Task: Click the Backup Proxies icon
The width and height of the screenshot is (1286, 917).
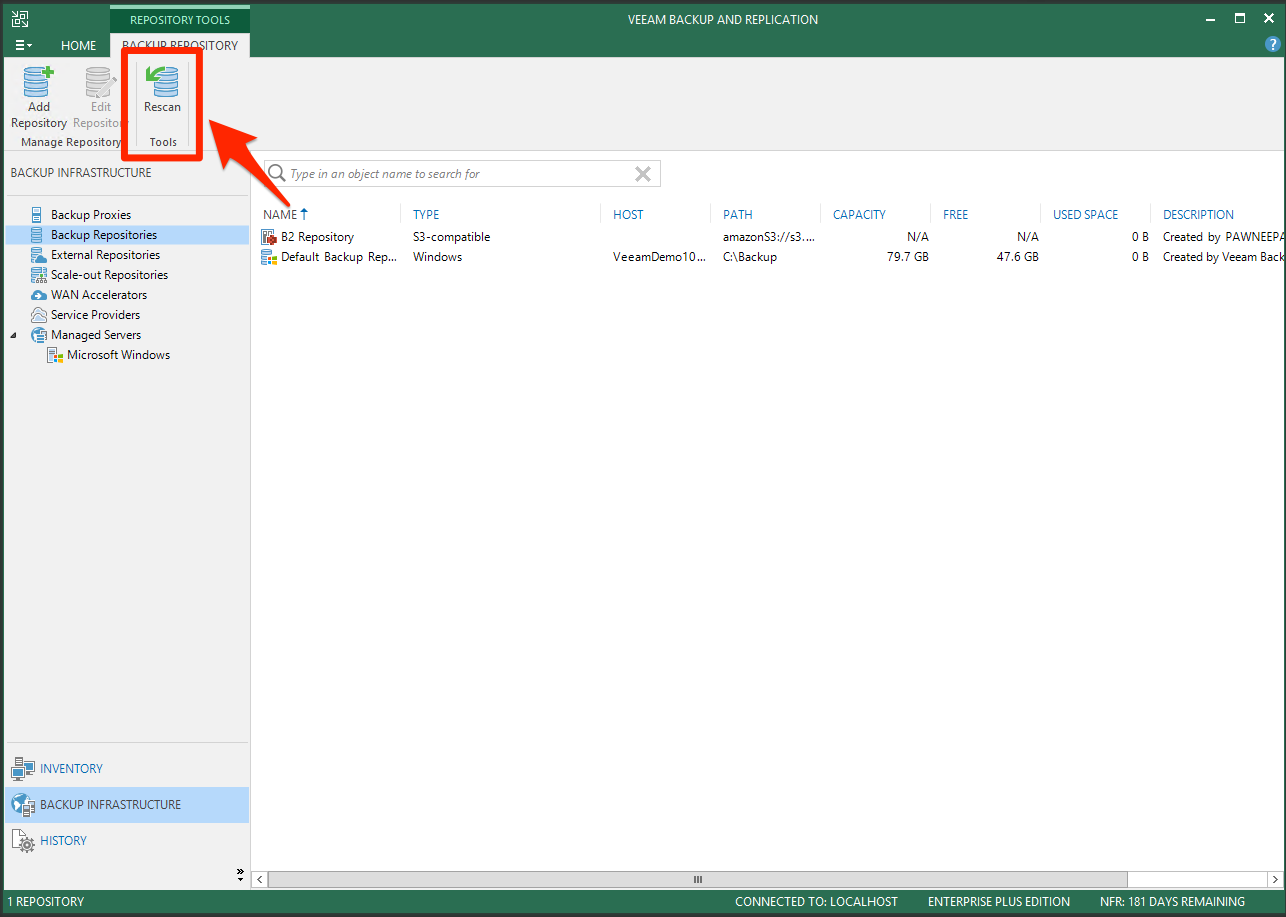Action: [x=37, y=215]
